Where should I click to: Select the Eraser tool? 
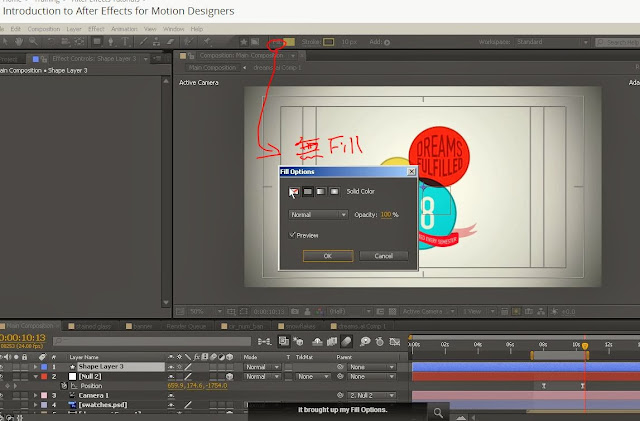[x=170, y=41]
